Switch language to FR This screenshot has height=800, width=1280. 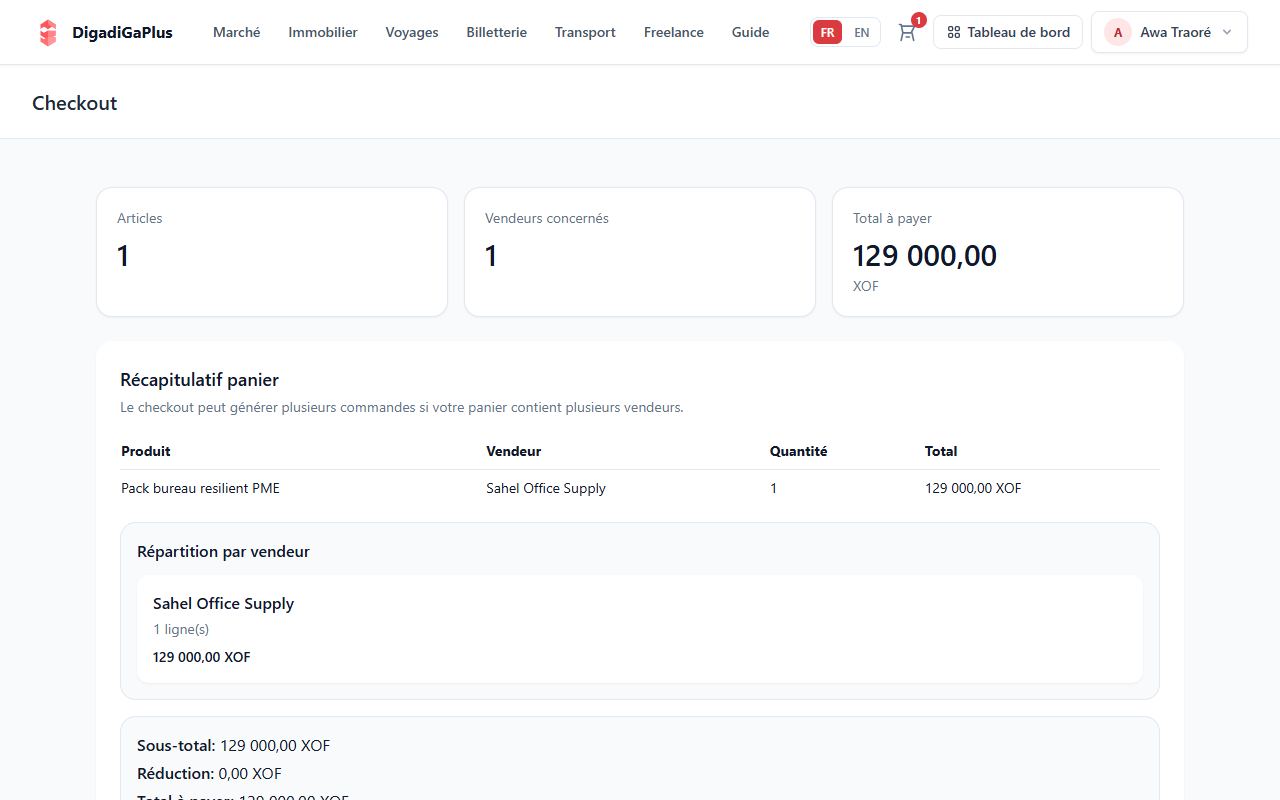click(827, 32)
